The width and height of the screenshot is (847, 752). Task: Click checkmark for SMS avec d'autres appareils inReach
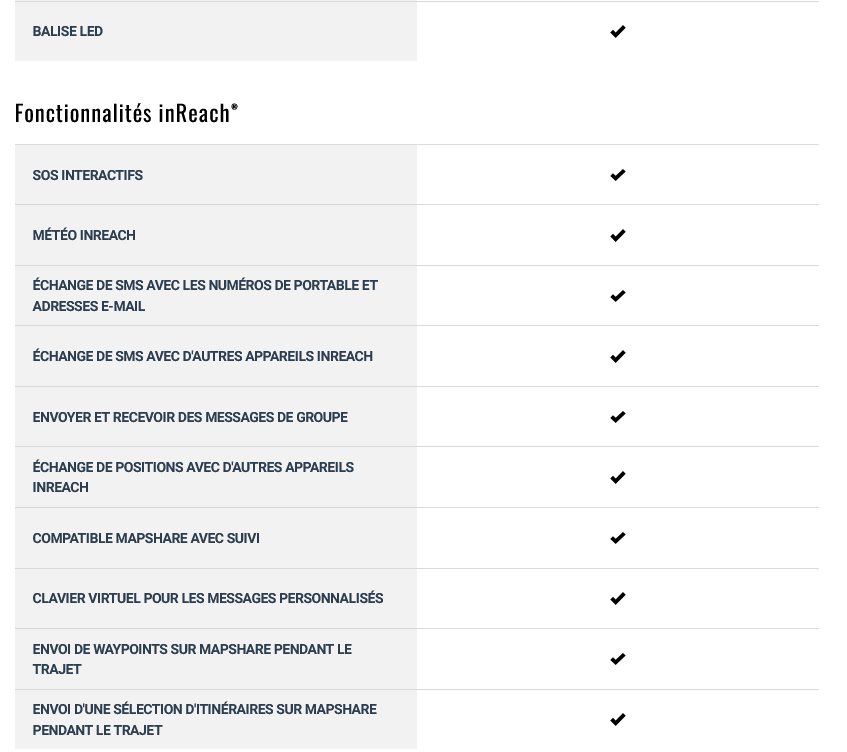(617, 357)
